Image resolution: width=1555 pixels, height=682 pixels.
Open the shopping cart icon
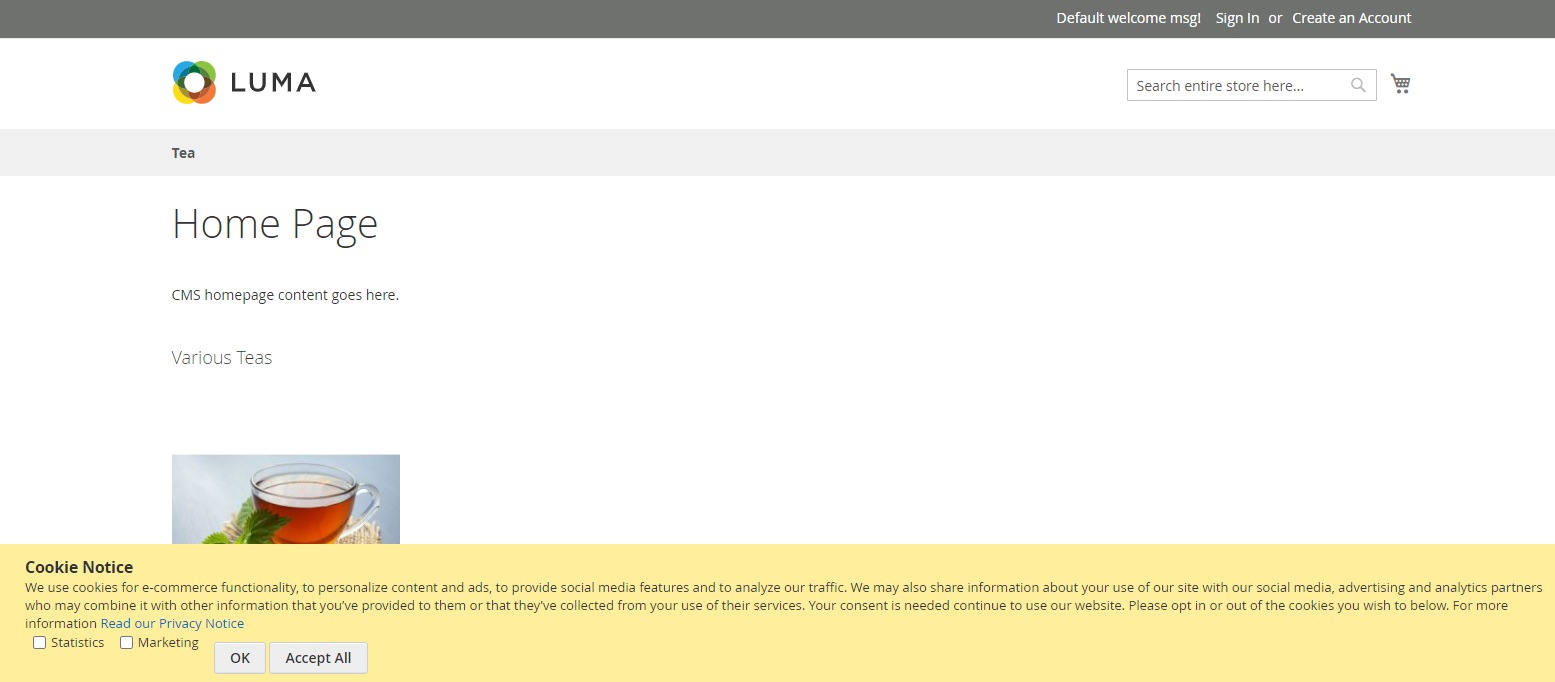[1400, 84]
